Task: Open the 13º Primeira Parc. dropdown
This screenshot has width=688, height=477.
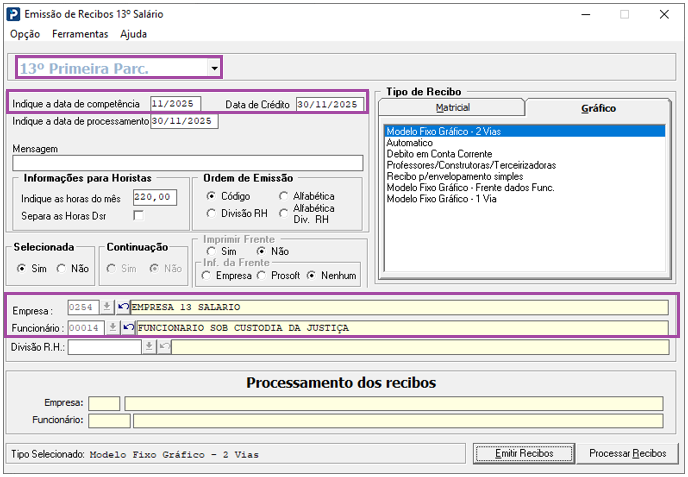Action: (x=214, y=68)
